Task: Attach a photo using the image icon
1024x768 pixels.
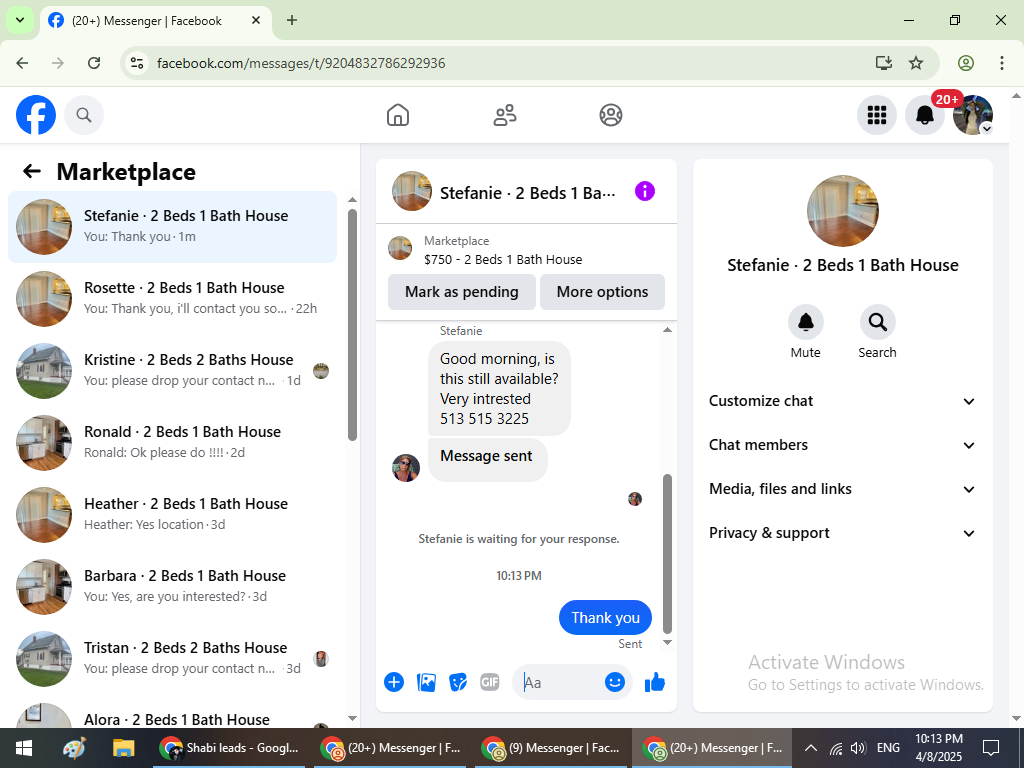Action: coord(426,682)
